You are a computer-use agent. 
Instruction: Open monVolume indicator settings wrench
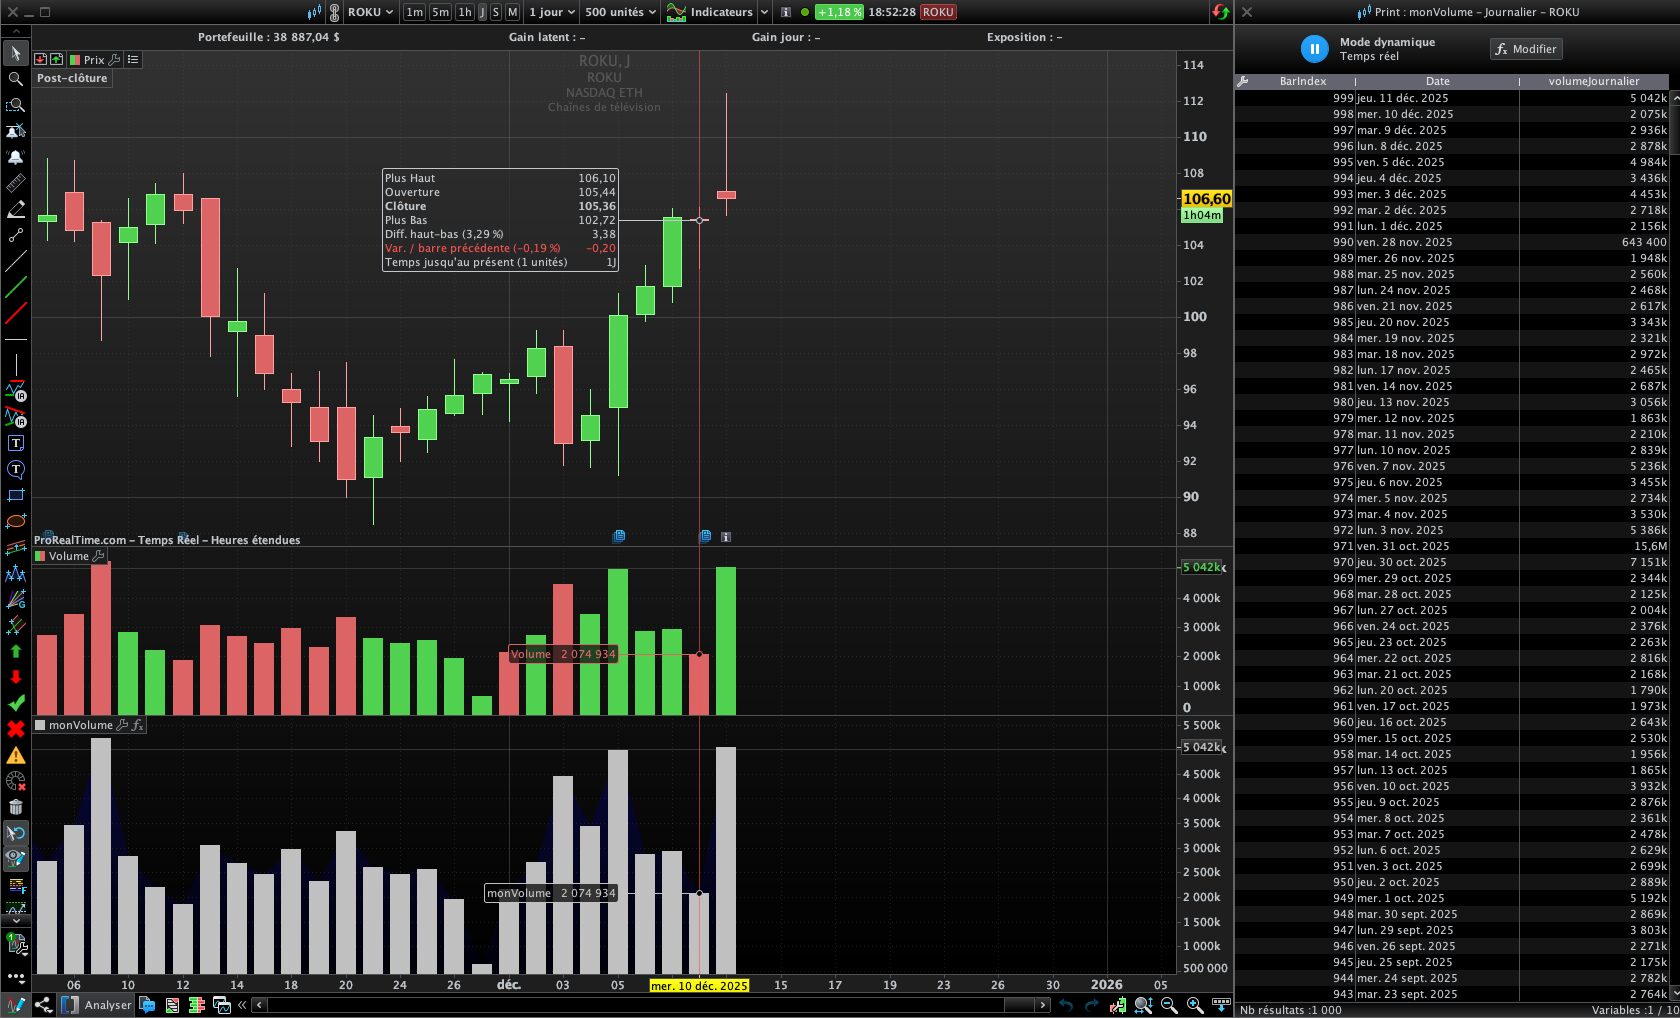122,725
